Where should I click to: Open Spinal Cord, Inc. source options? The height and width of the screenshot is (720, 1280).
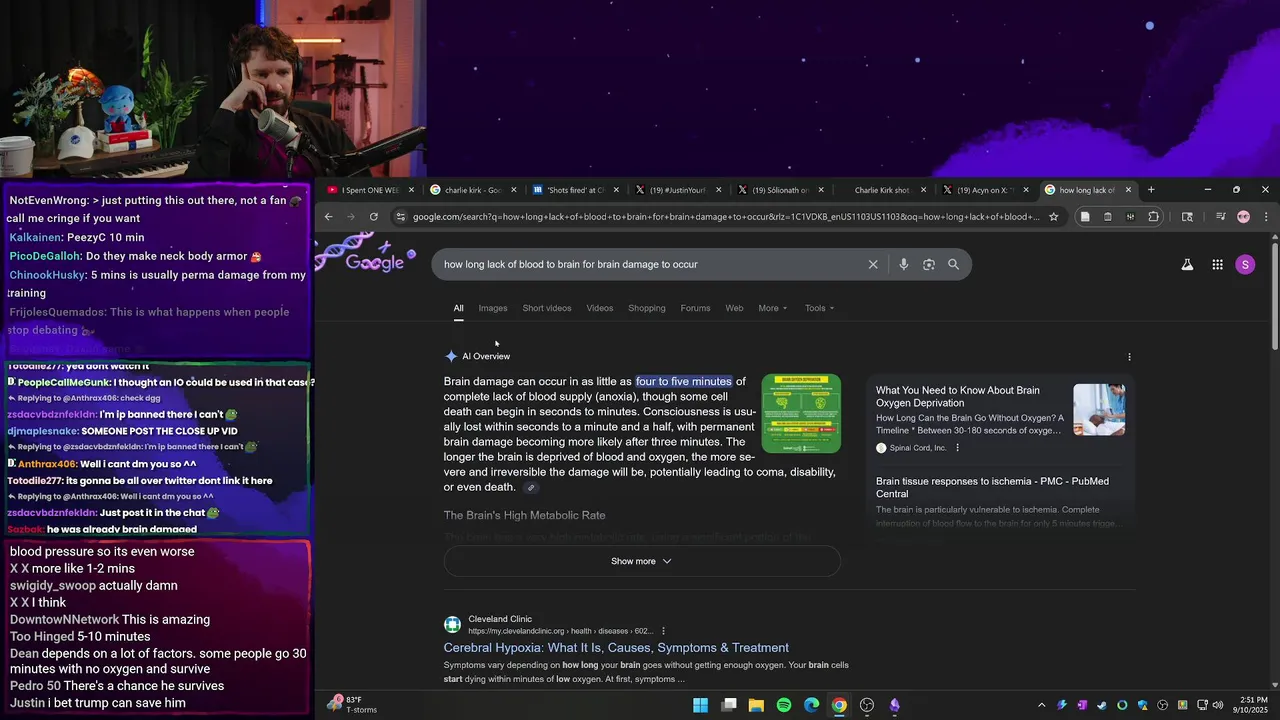tap(957, 448)
